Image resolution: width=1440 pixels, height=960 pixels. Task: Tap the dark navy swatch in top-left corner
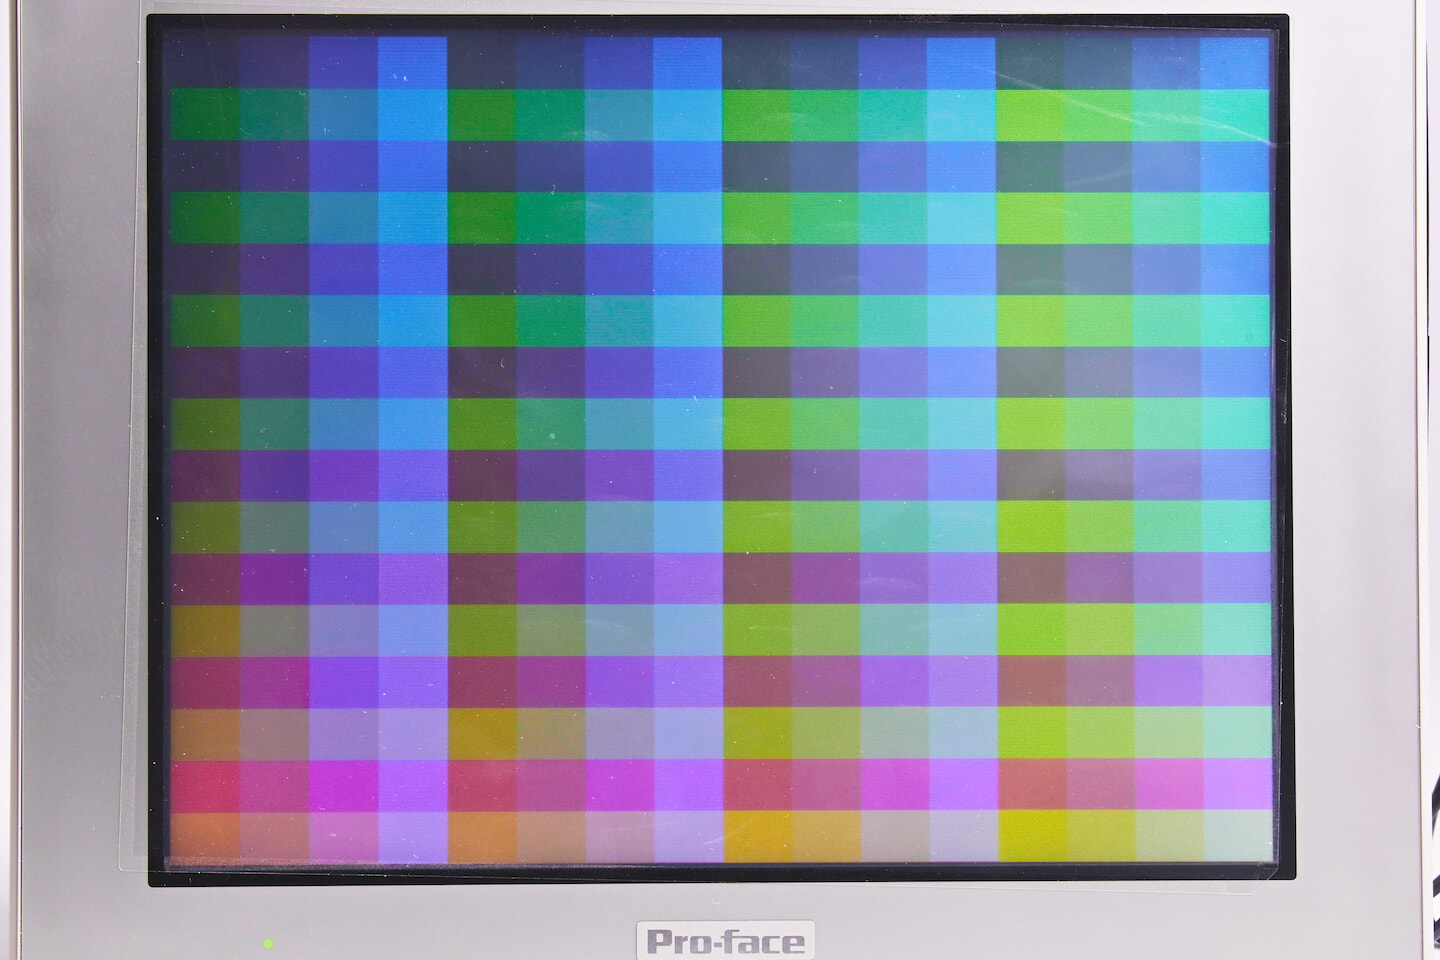[x=205, y=62]
